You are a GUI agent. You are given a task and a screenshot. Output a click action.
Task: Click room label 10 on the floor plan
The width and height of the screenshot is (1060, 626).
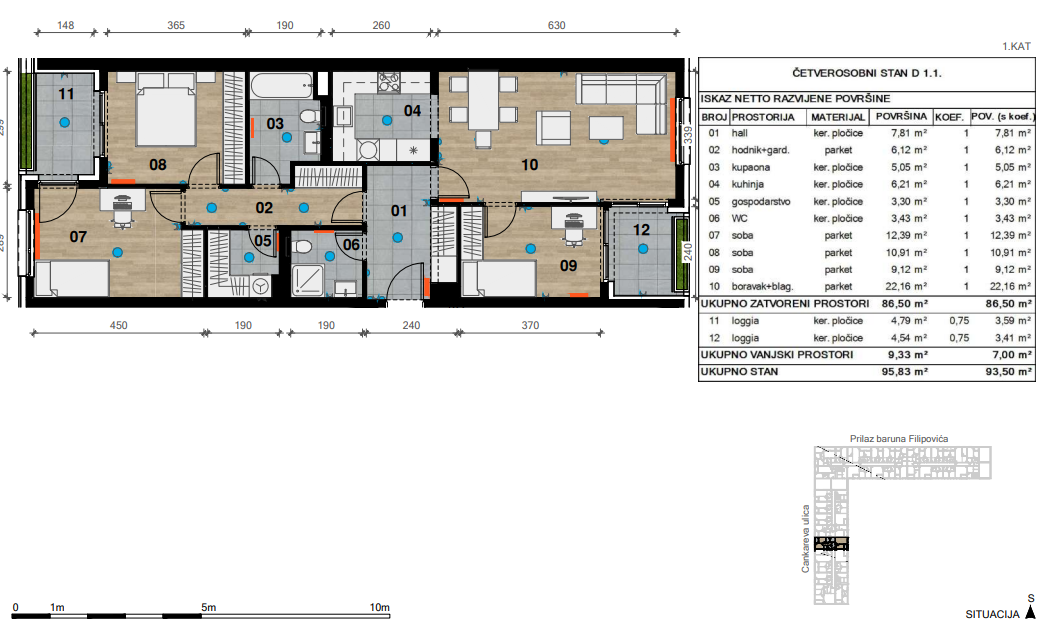529,164
